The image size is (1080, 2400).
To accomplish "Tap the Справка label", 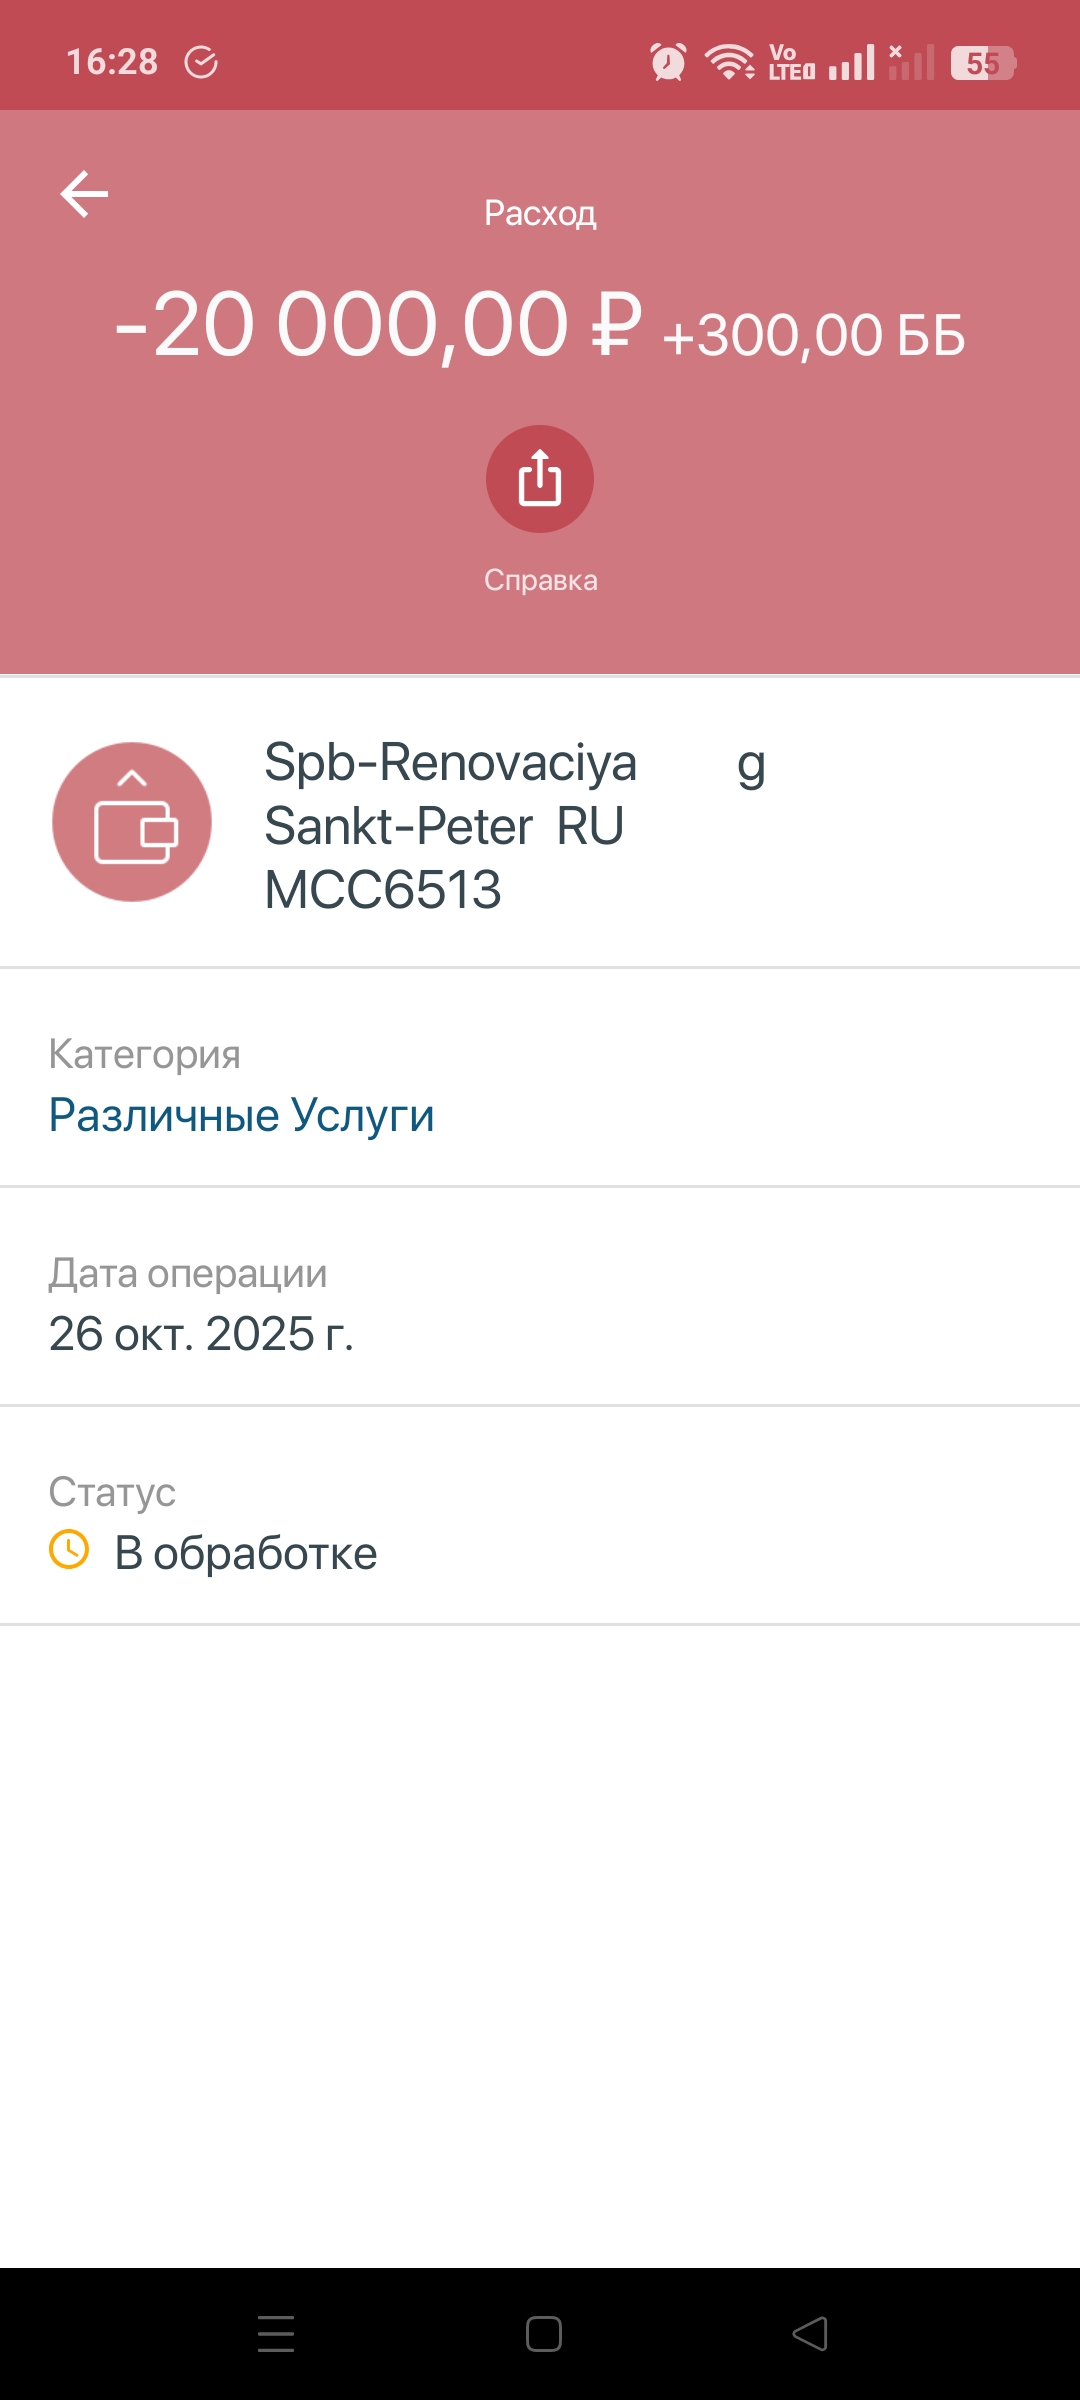I will [540, 580].
